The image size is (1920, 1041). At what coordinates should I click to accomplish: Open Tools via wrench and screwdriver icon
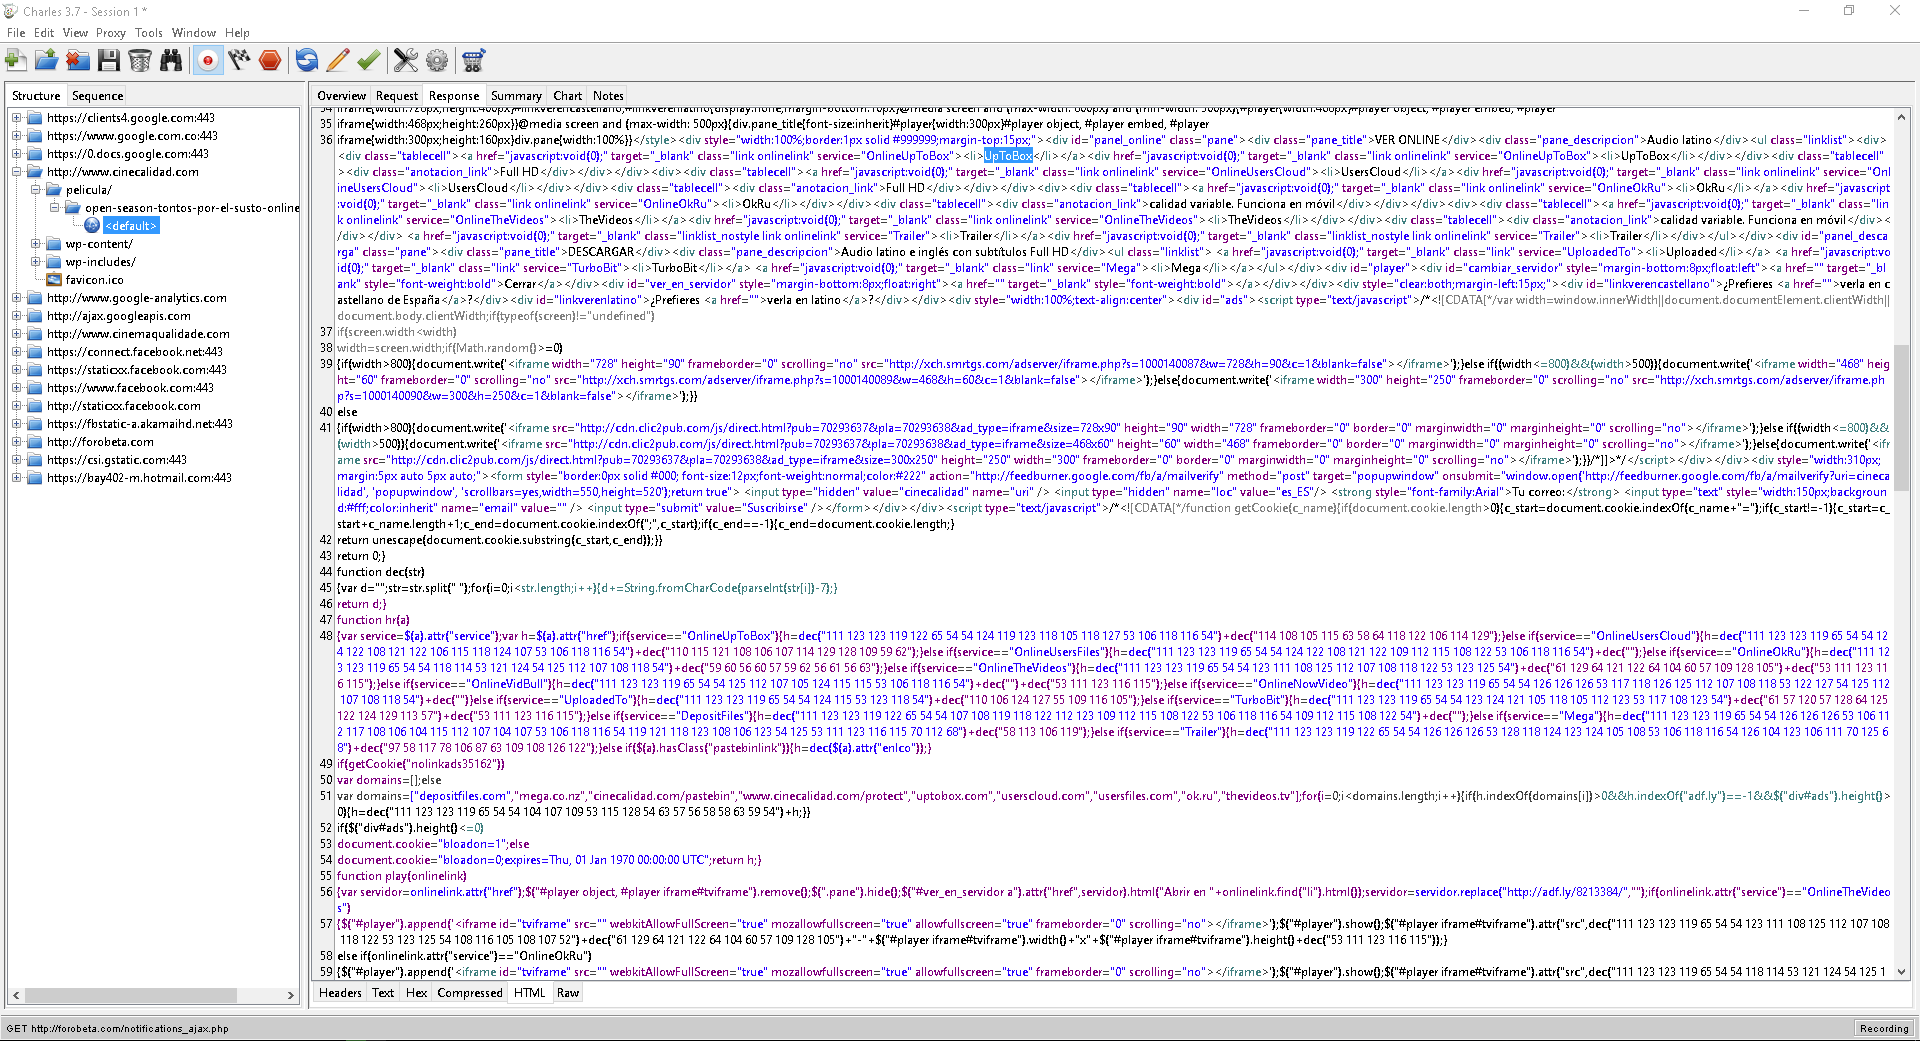point(406,61)
